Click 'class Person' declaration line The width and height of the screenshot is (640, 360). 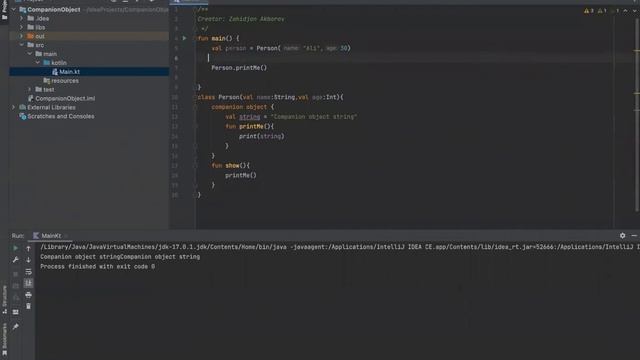270,97
